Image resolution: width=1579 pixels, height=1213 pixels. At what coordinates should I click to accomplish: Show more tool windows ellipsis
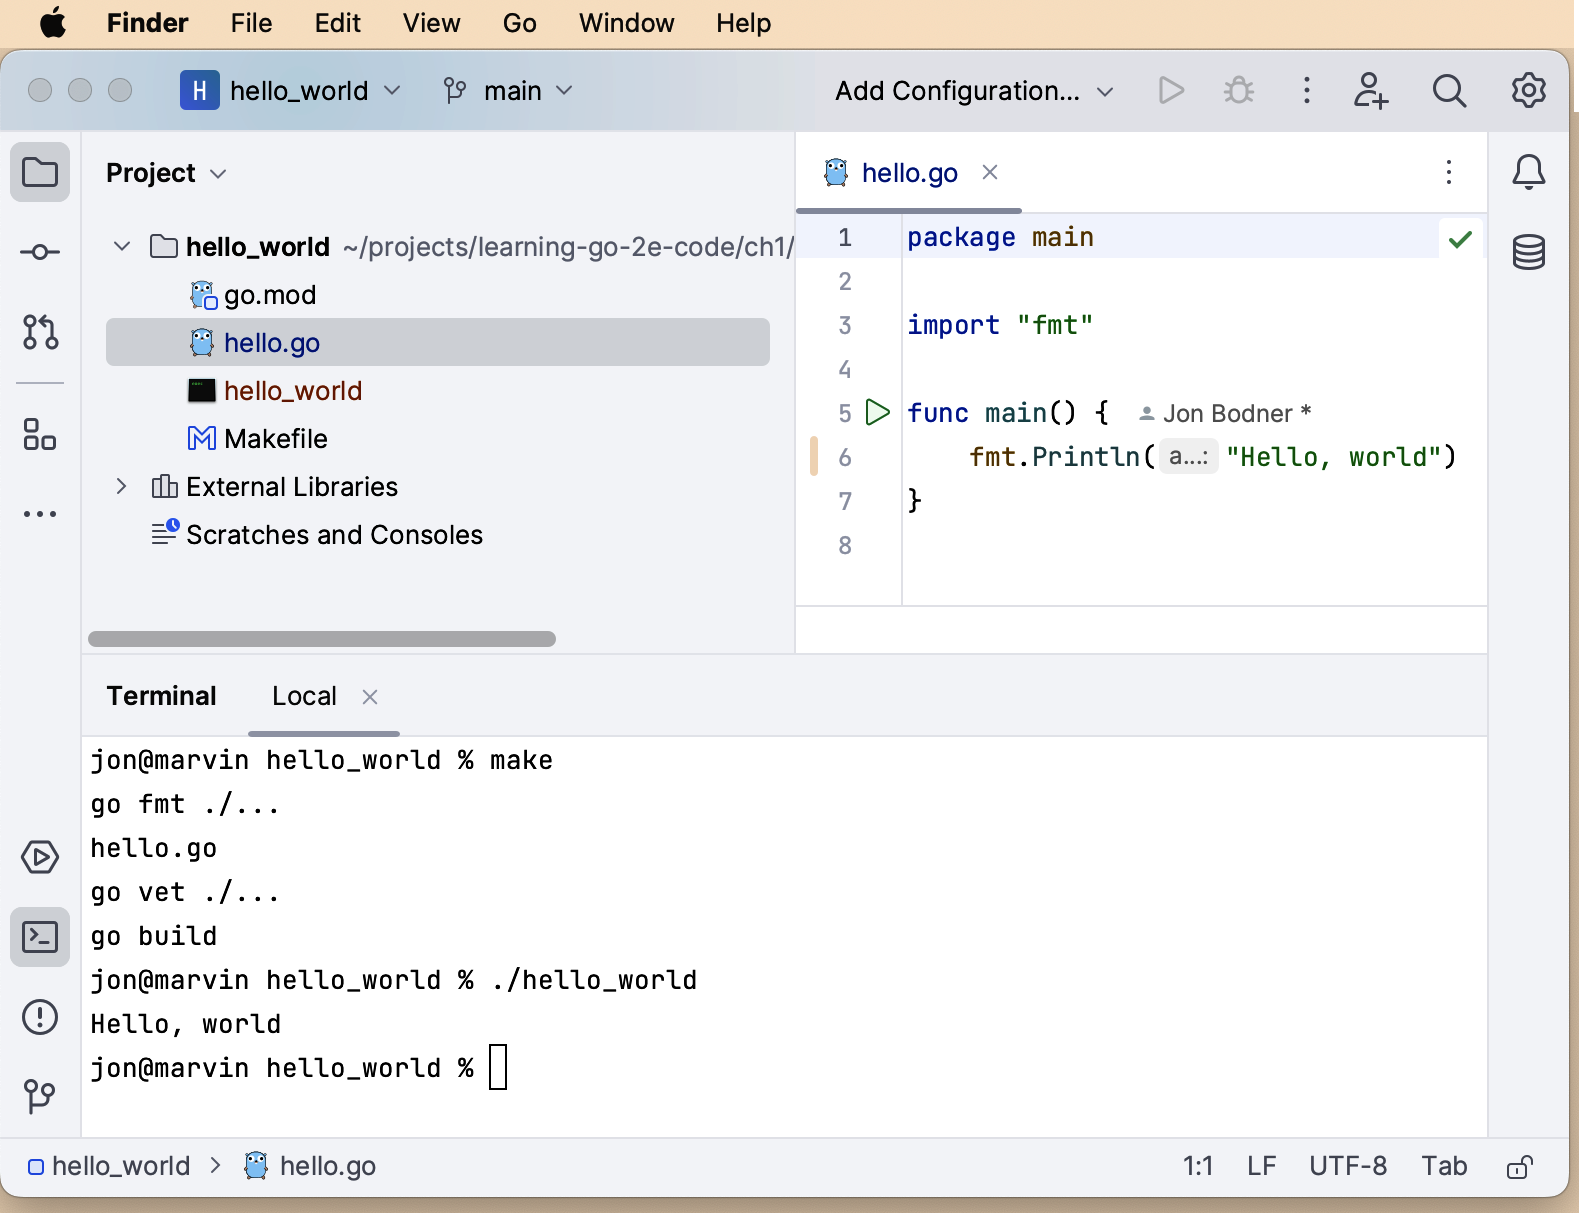(x=40, y=514)
